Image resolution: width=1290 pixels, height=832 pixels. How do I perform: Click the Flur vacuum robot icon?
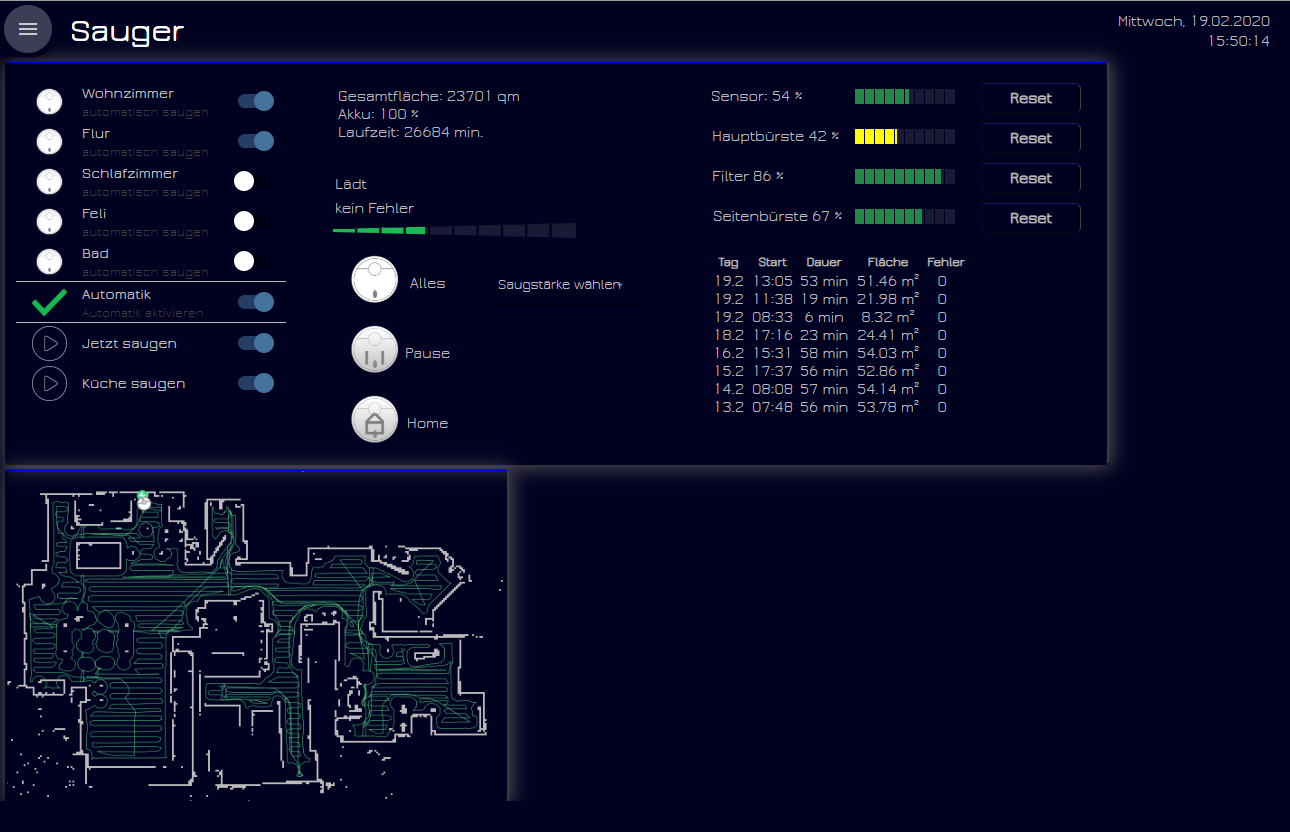(x=49, y=141)
